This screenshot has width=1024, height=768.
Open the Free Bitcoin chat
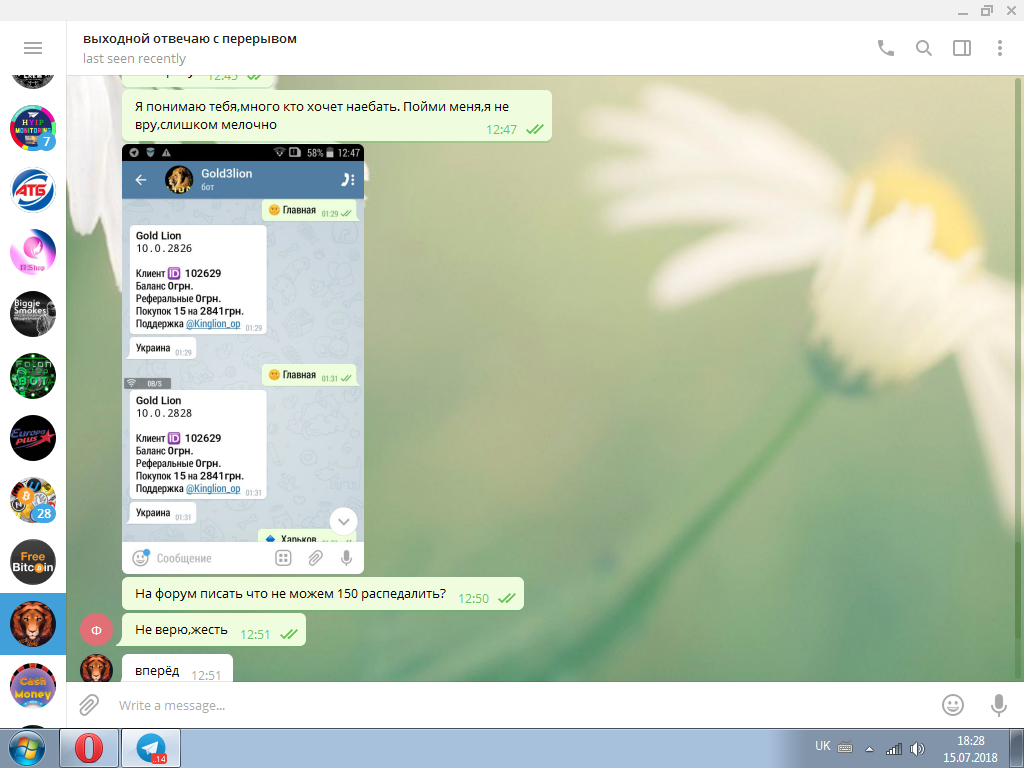point(33,562)
